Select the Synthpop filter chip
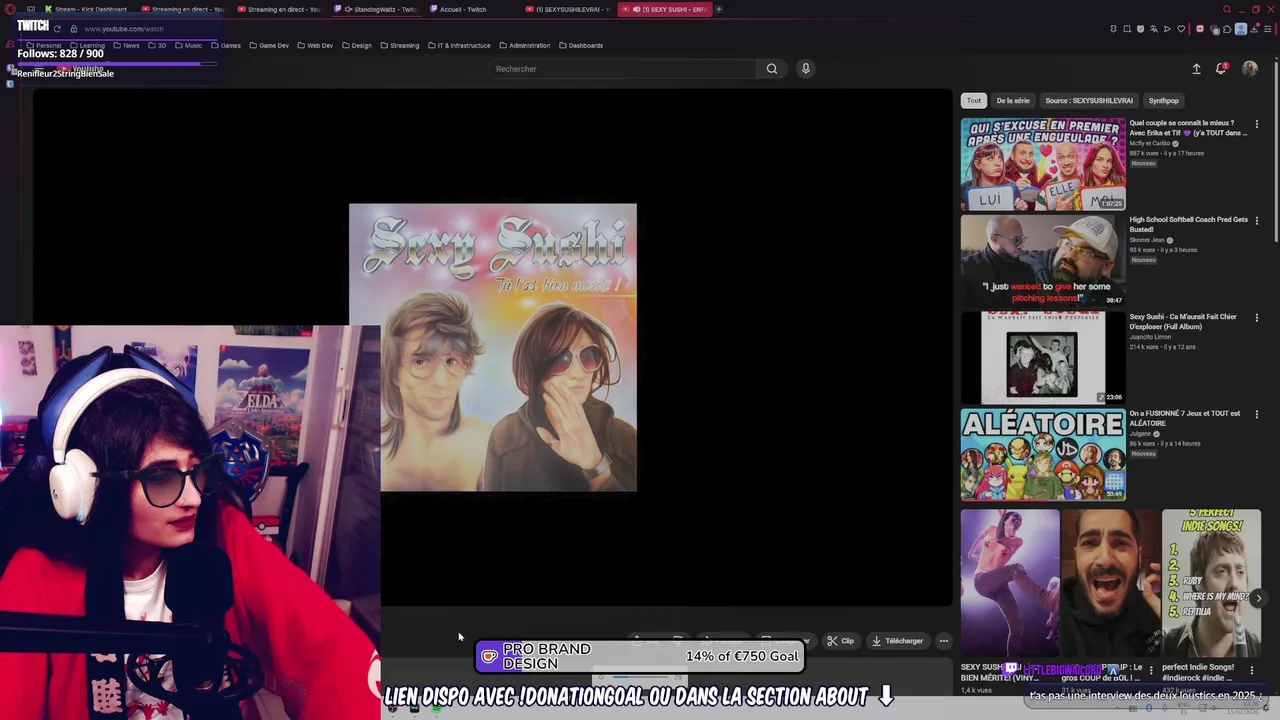 pos(1163,100)
